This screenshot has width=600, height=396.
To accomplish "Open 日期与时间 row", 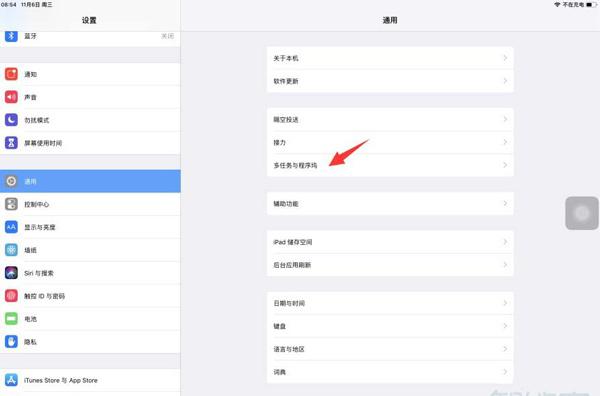I will pyautogui.click(x=390, y=303).
